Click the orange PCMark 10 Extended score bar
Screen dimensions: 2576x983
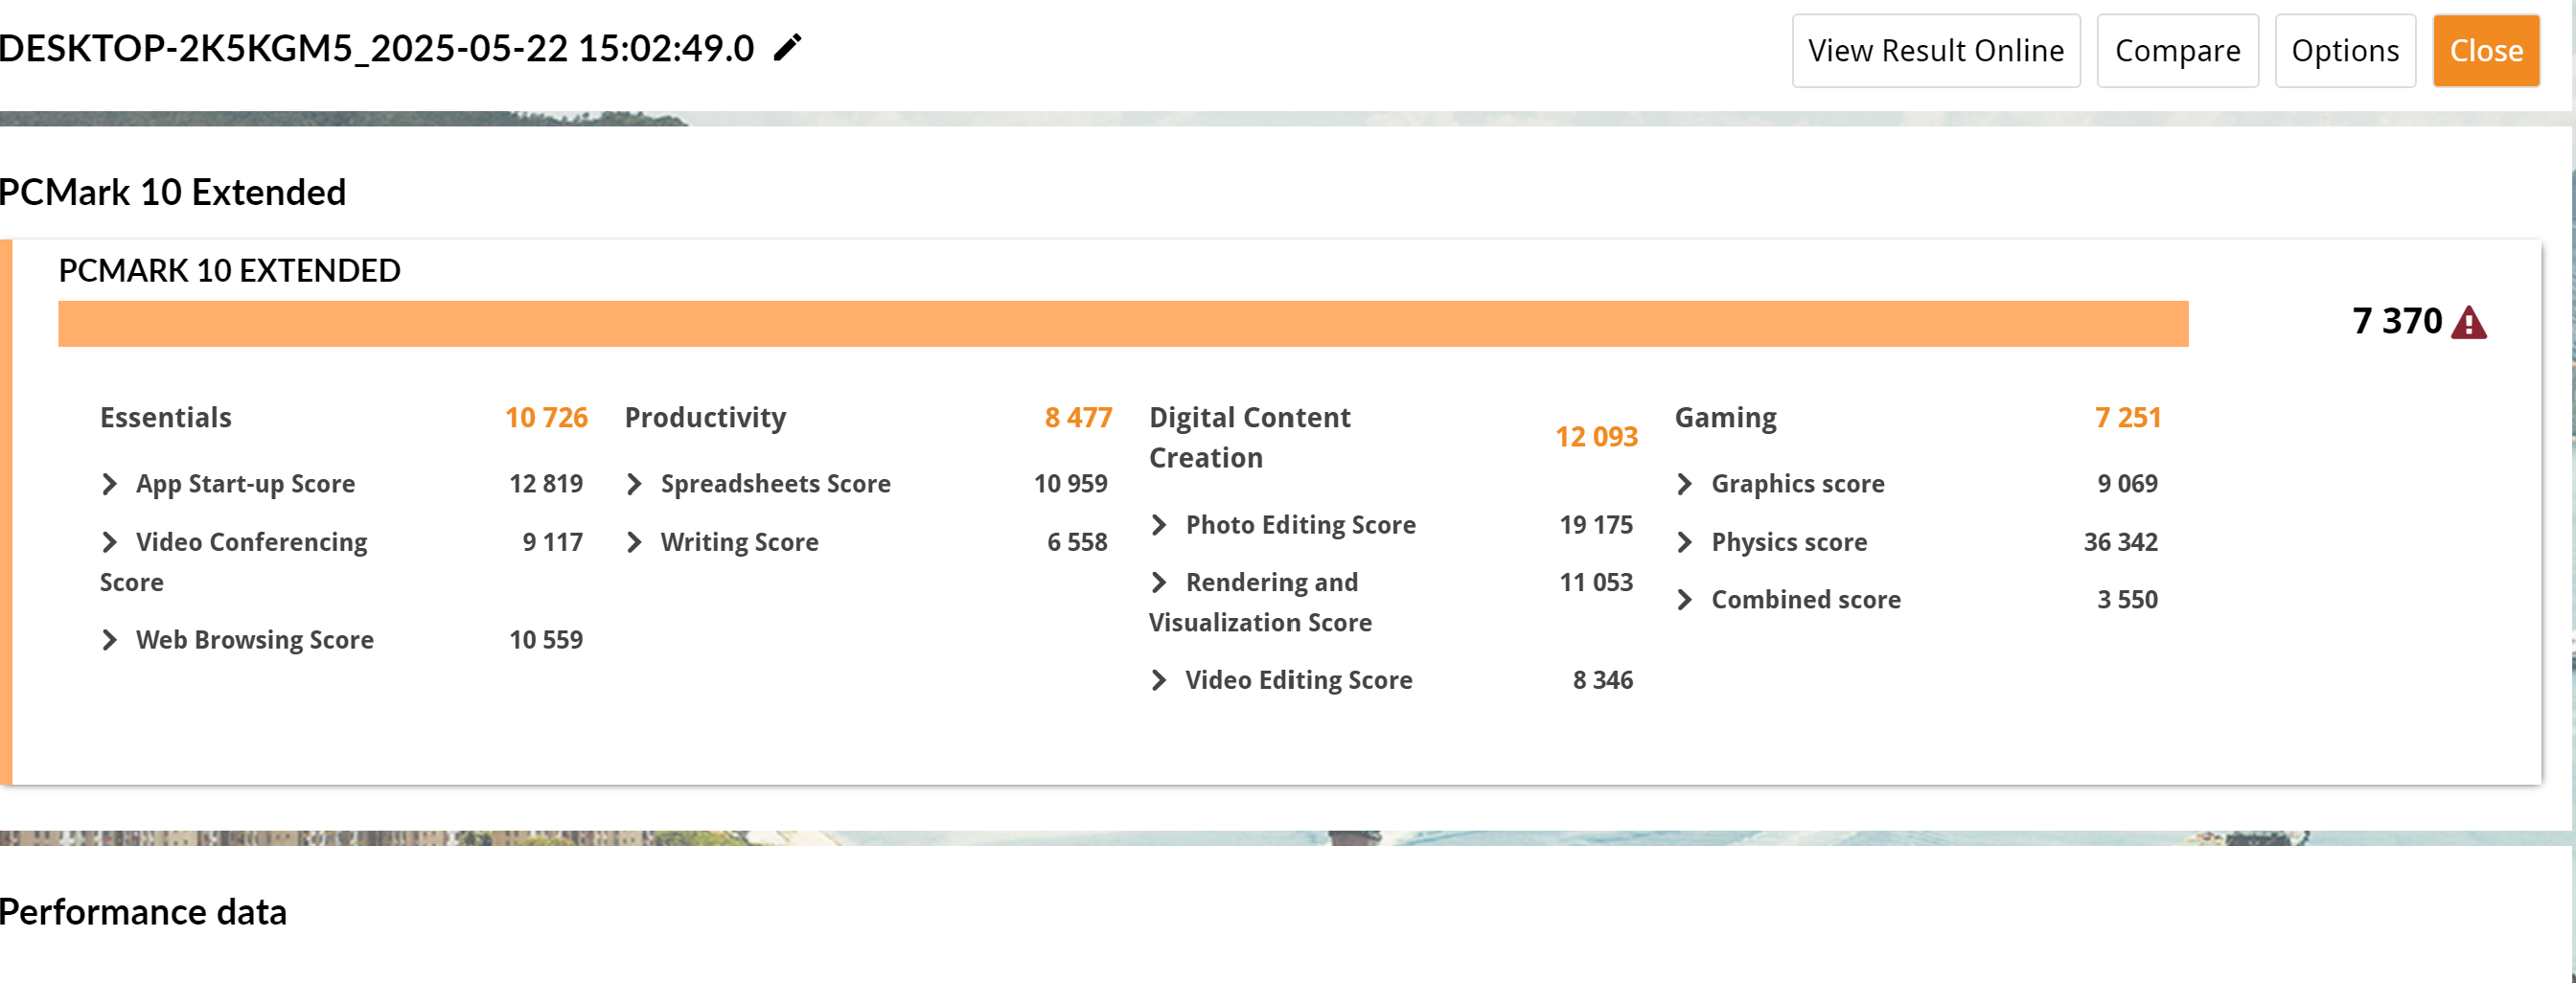pyautogui.click(x=1123, y=324)
